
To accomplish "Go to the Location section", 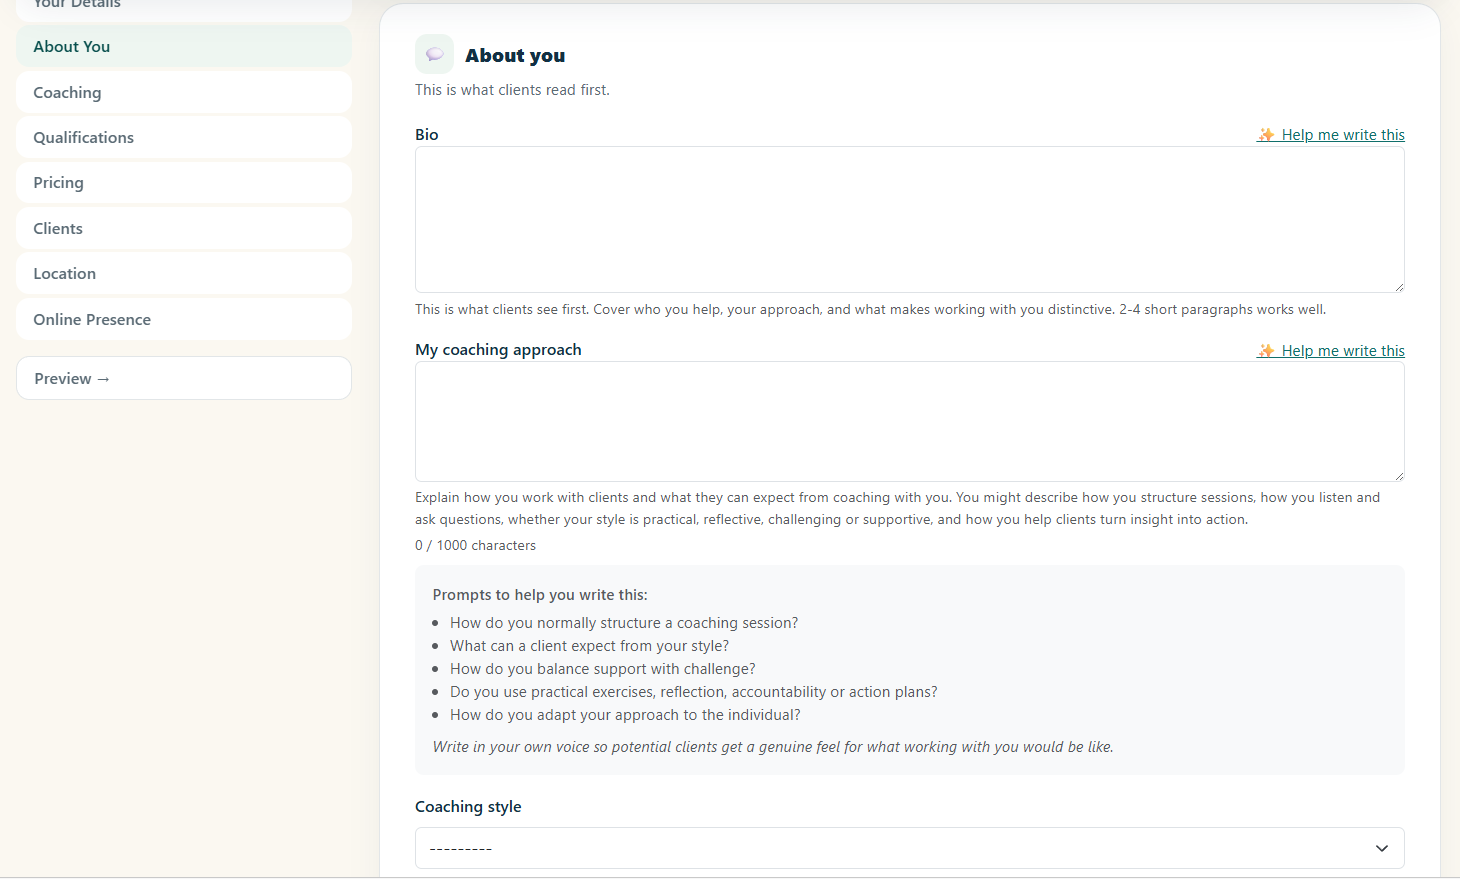I will click(184, 274).
